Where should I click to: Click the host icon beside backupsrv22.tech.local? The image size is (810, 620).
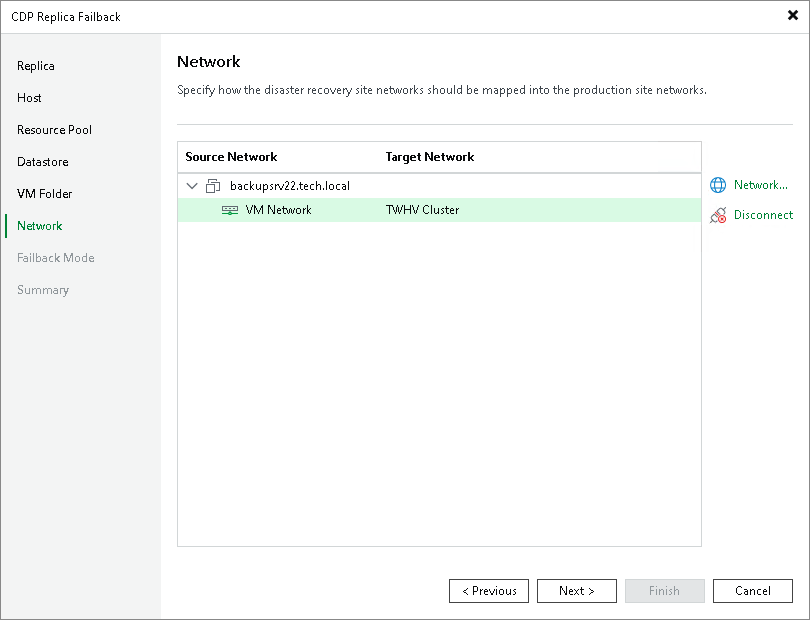tap(212, 185)
